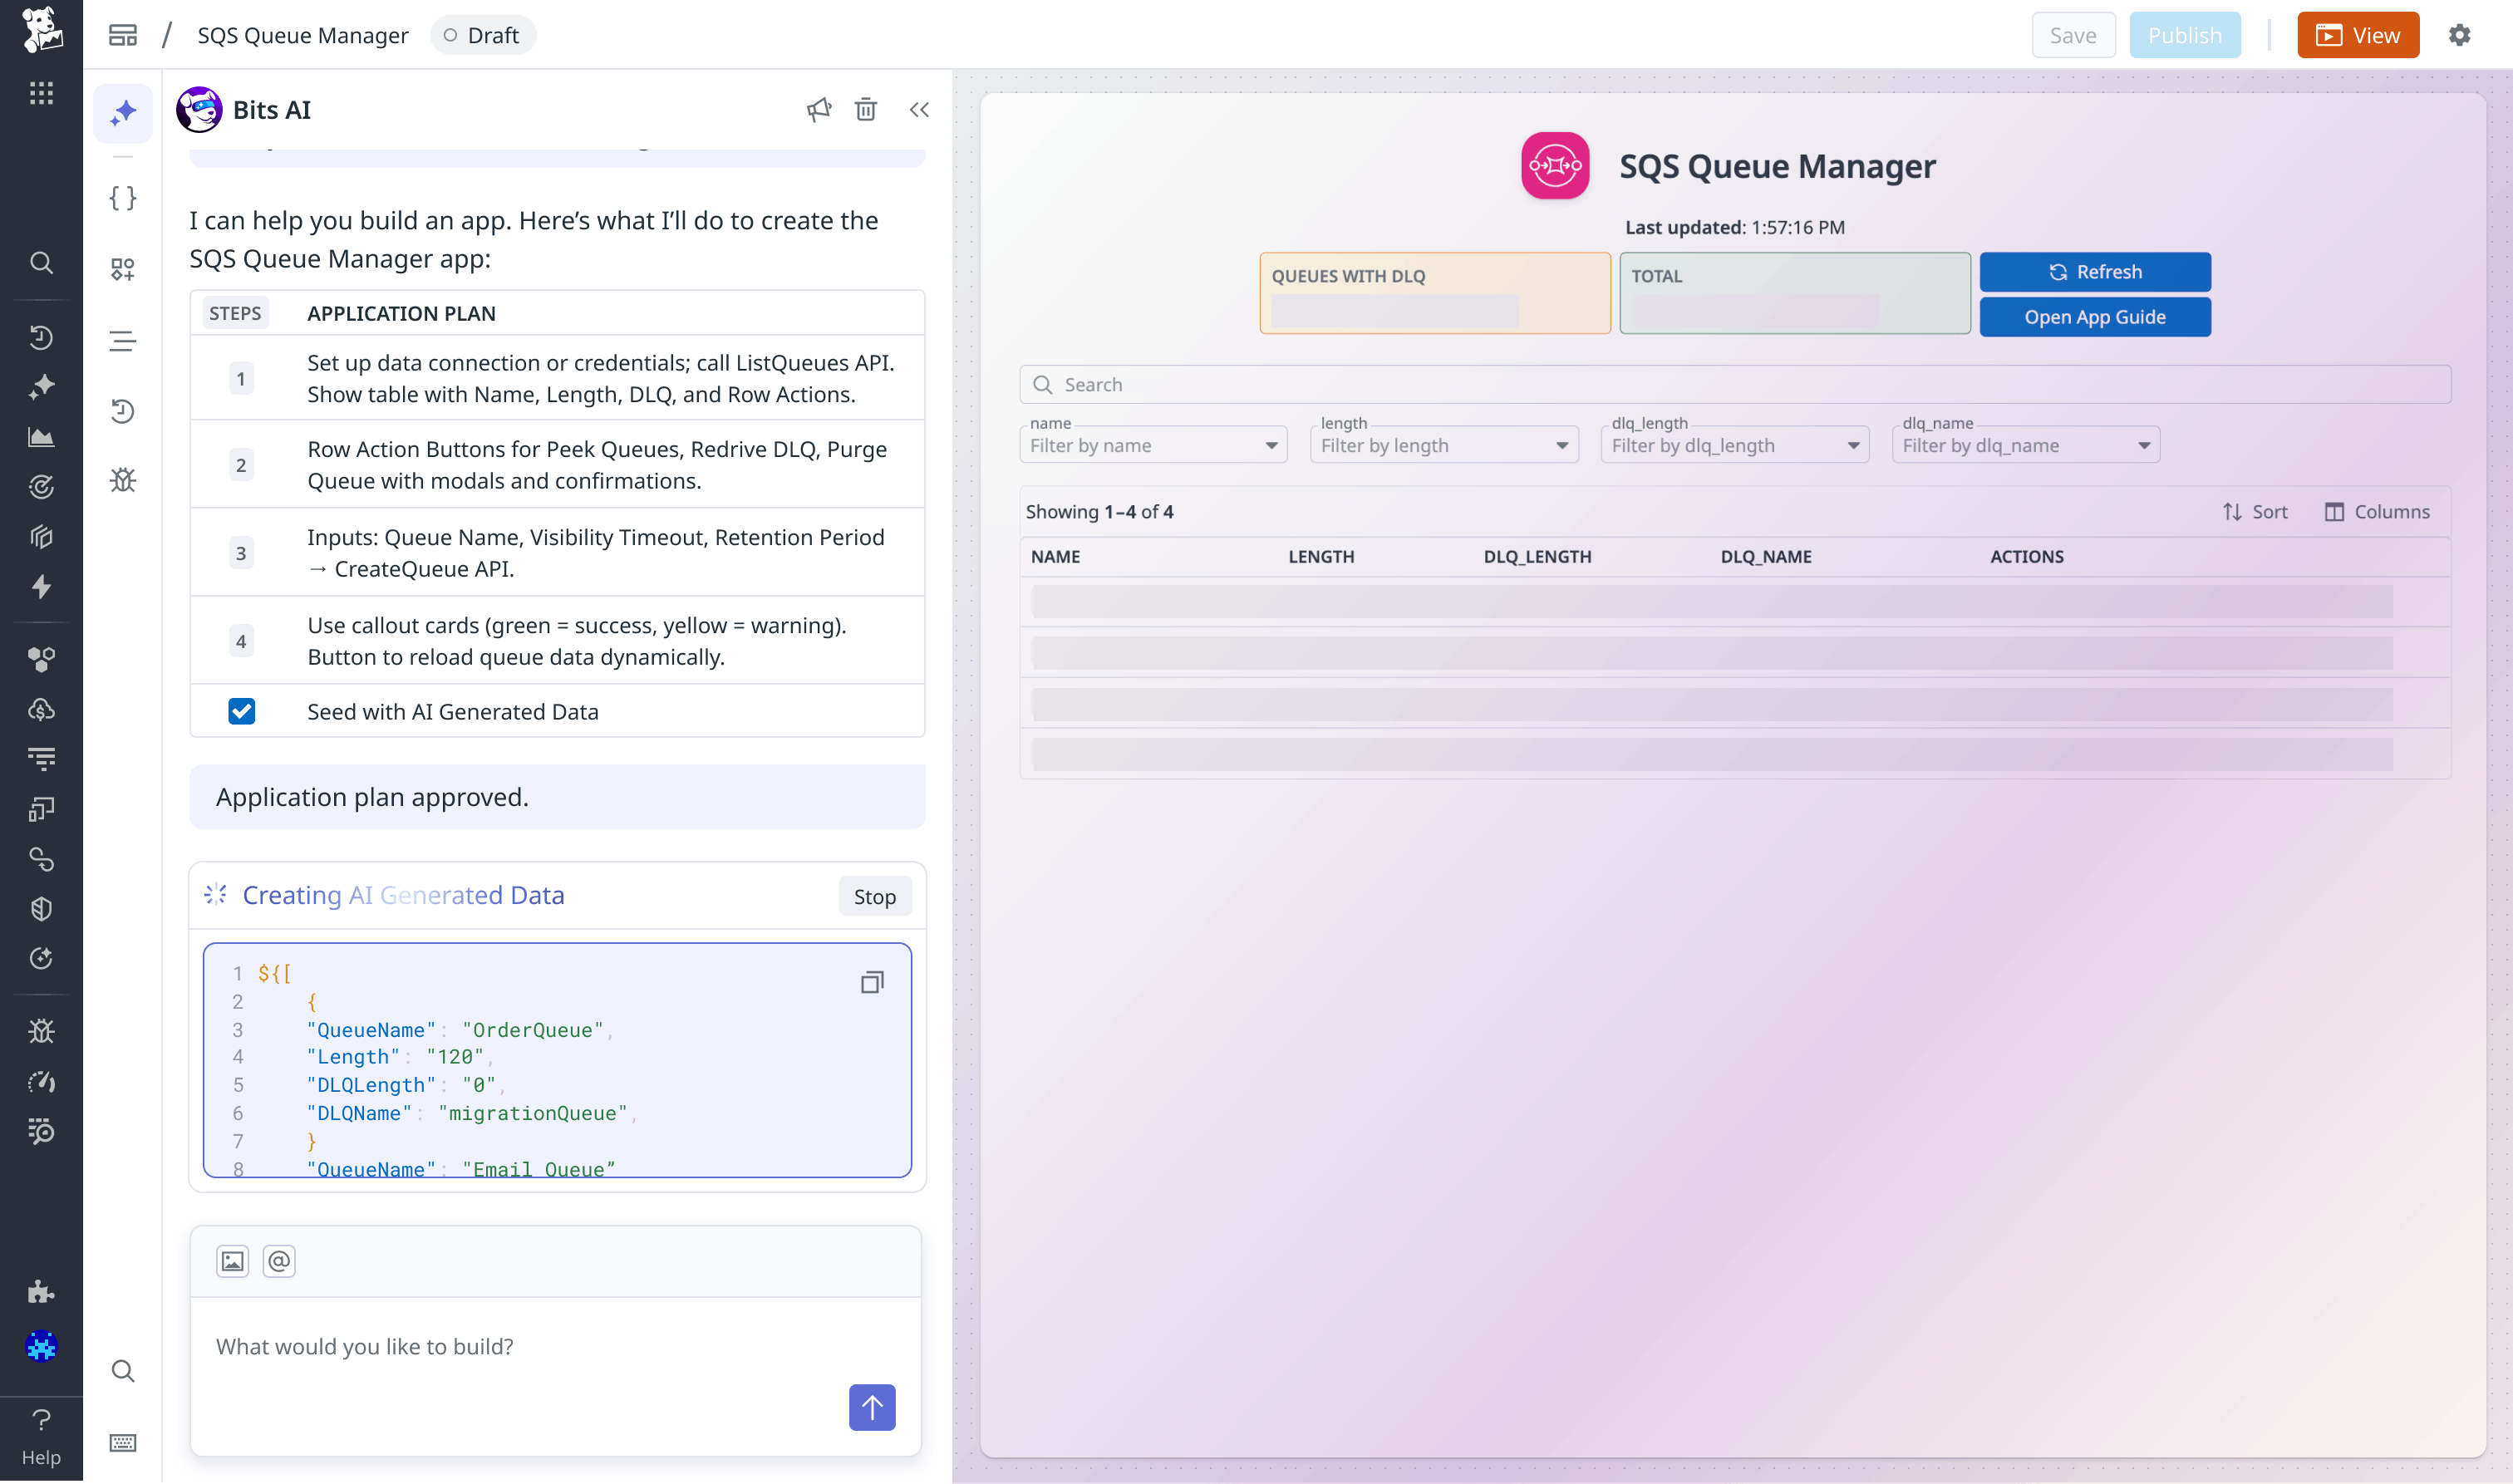Open keyboard shortcuts from the bottom panel
Screen dimensions: 2513x1484
pyautogui.click(x=123, y=1443)
